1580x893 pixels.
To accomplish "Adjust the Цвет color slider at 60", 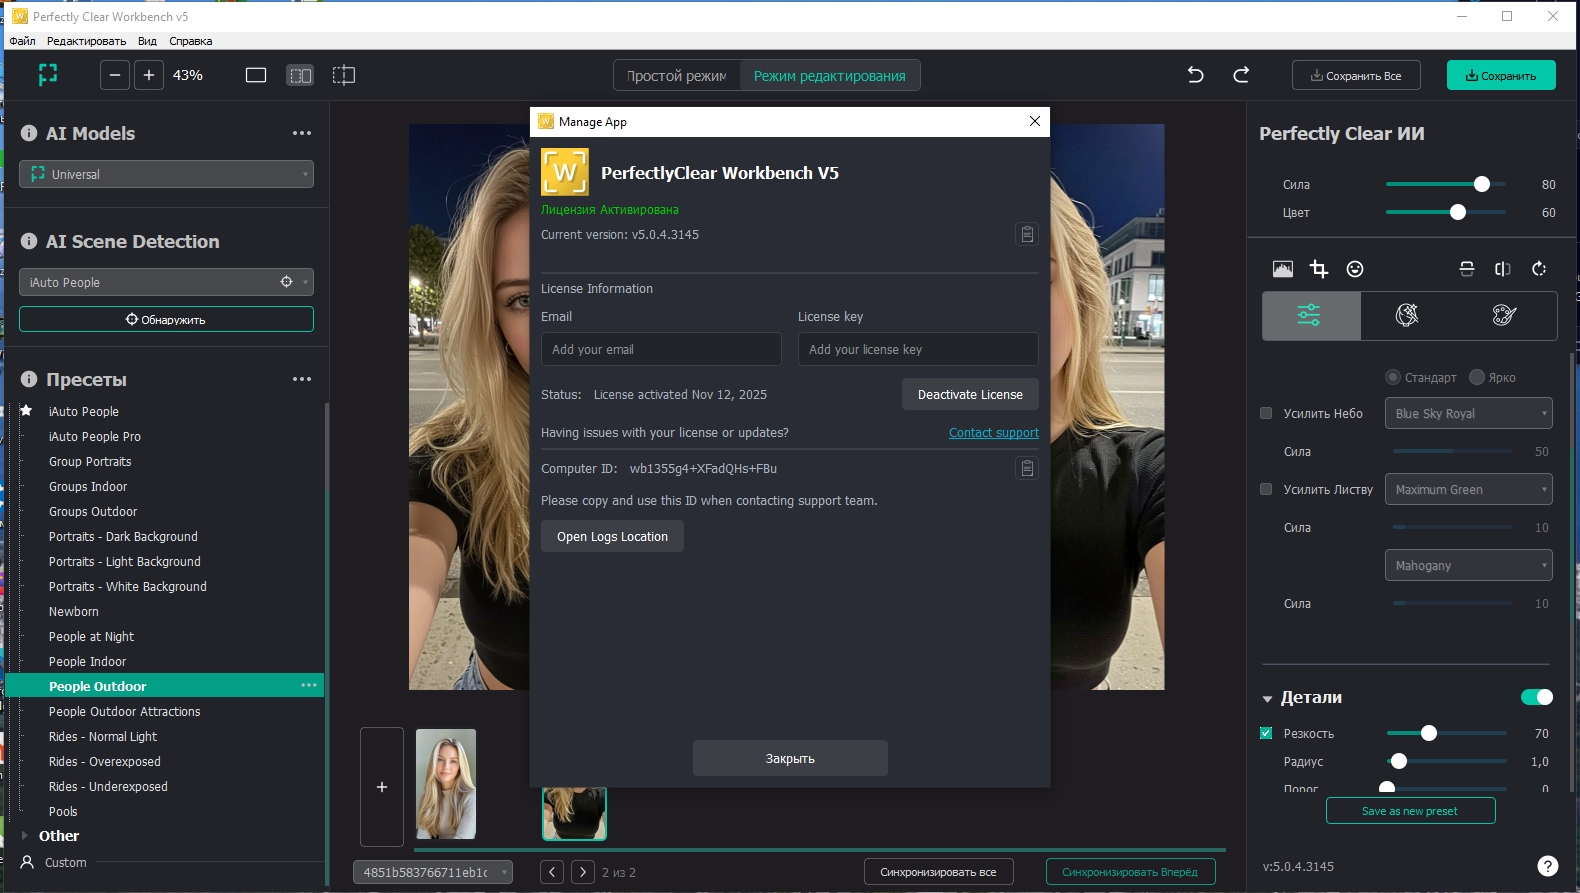I will (x=1458, y=212).
